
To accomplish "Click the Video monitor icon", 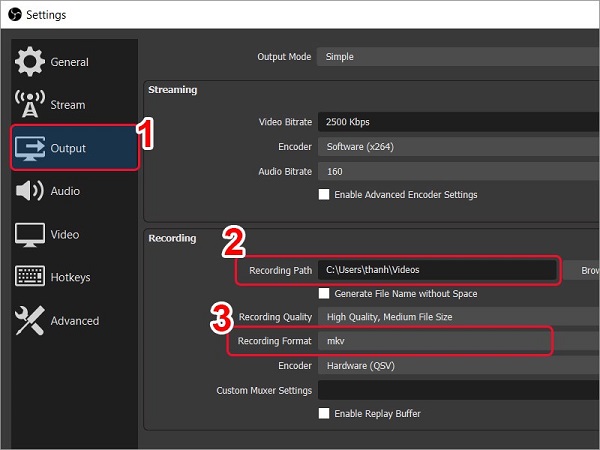I will coord(31,235).
